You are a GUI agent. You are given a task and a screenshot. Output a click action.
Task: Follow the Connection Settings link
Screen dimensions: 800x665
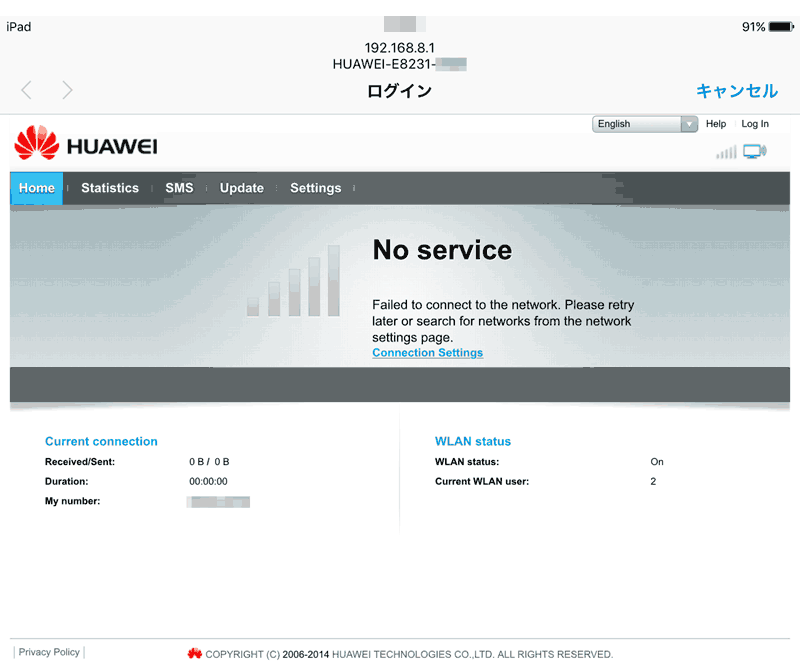tap(427, 353)
